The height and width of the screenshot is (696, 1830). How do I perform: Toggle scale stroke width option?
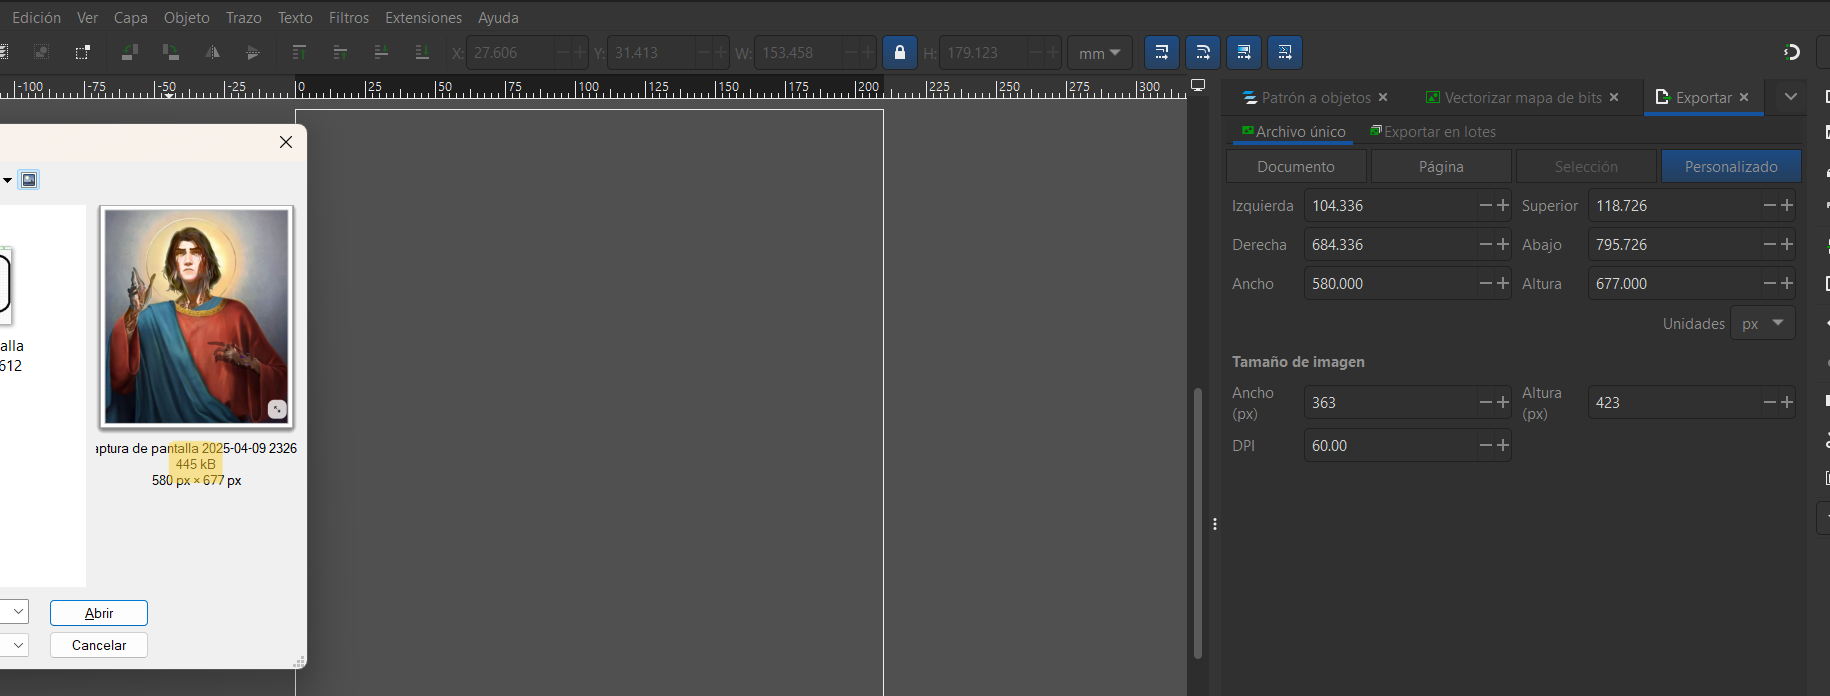click(x=1161, y=52)
